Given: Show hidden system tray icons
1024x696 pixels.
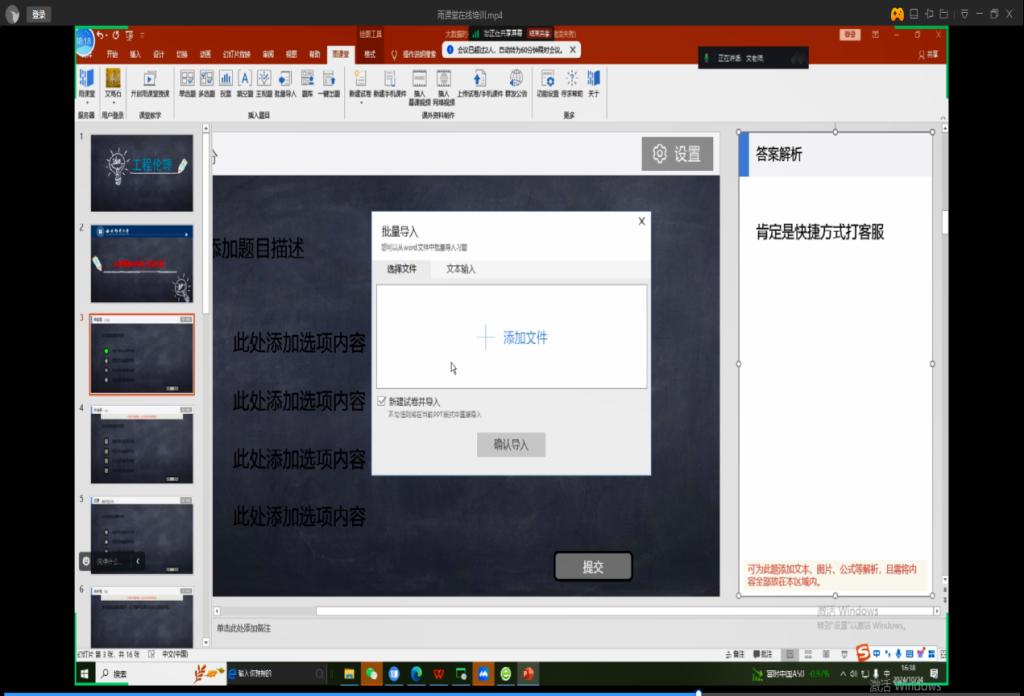Looking at the screenshot, I should click(x=843, y=674).
